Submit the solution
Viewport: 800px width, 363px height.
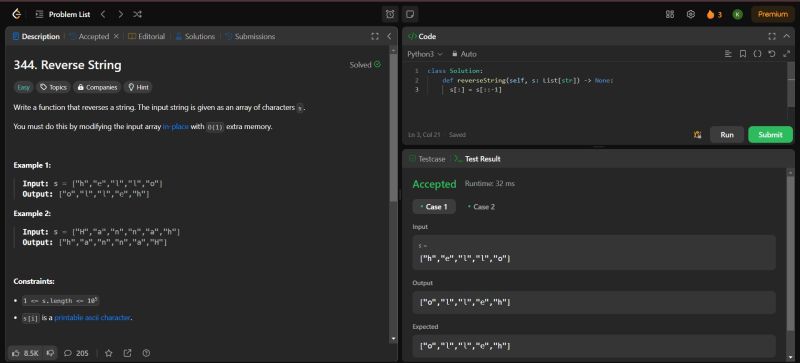click(x=770, y=135)
